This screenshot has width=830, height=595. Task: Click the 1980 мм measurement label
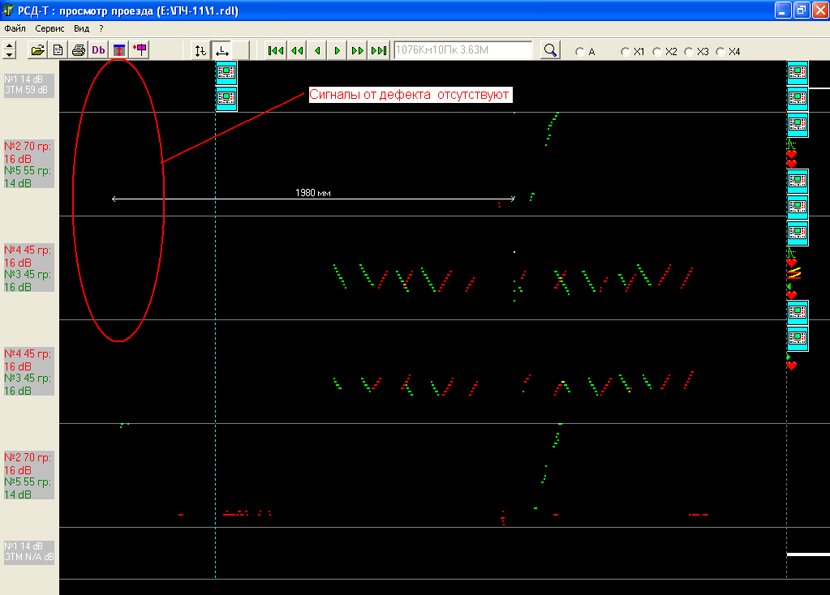pos(313,193)
